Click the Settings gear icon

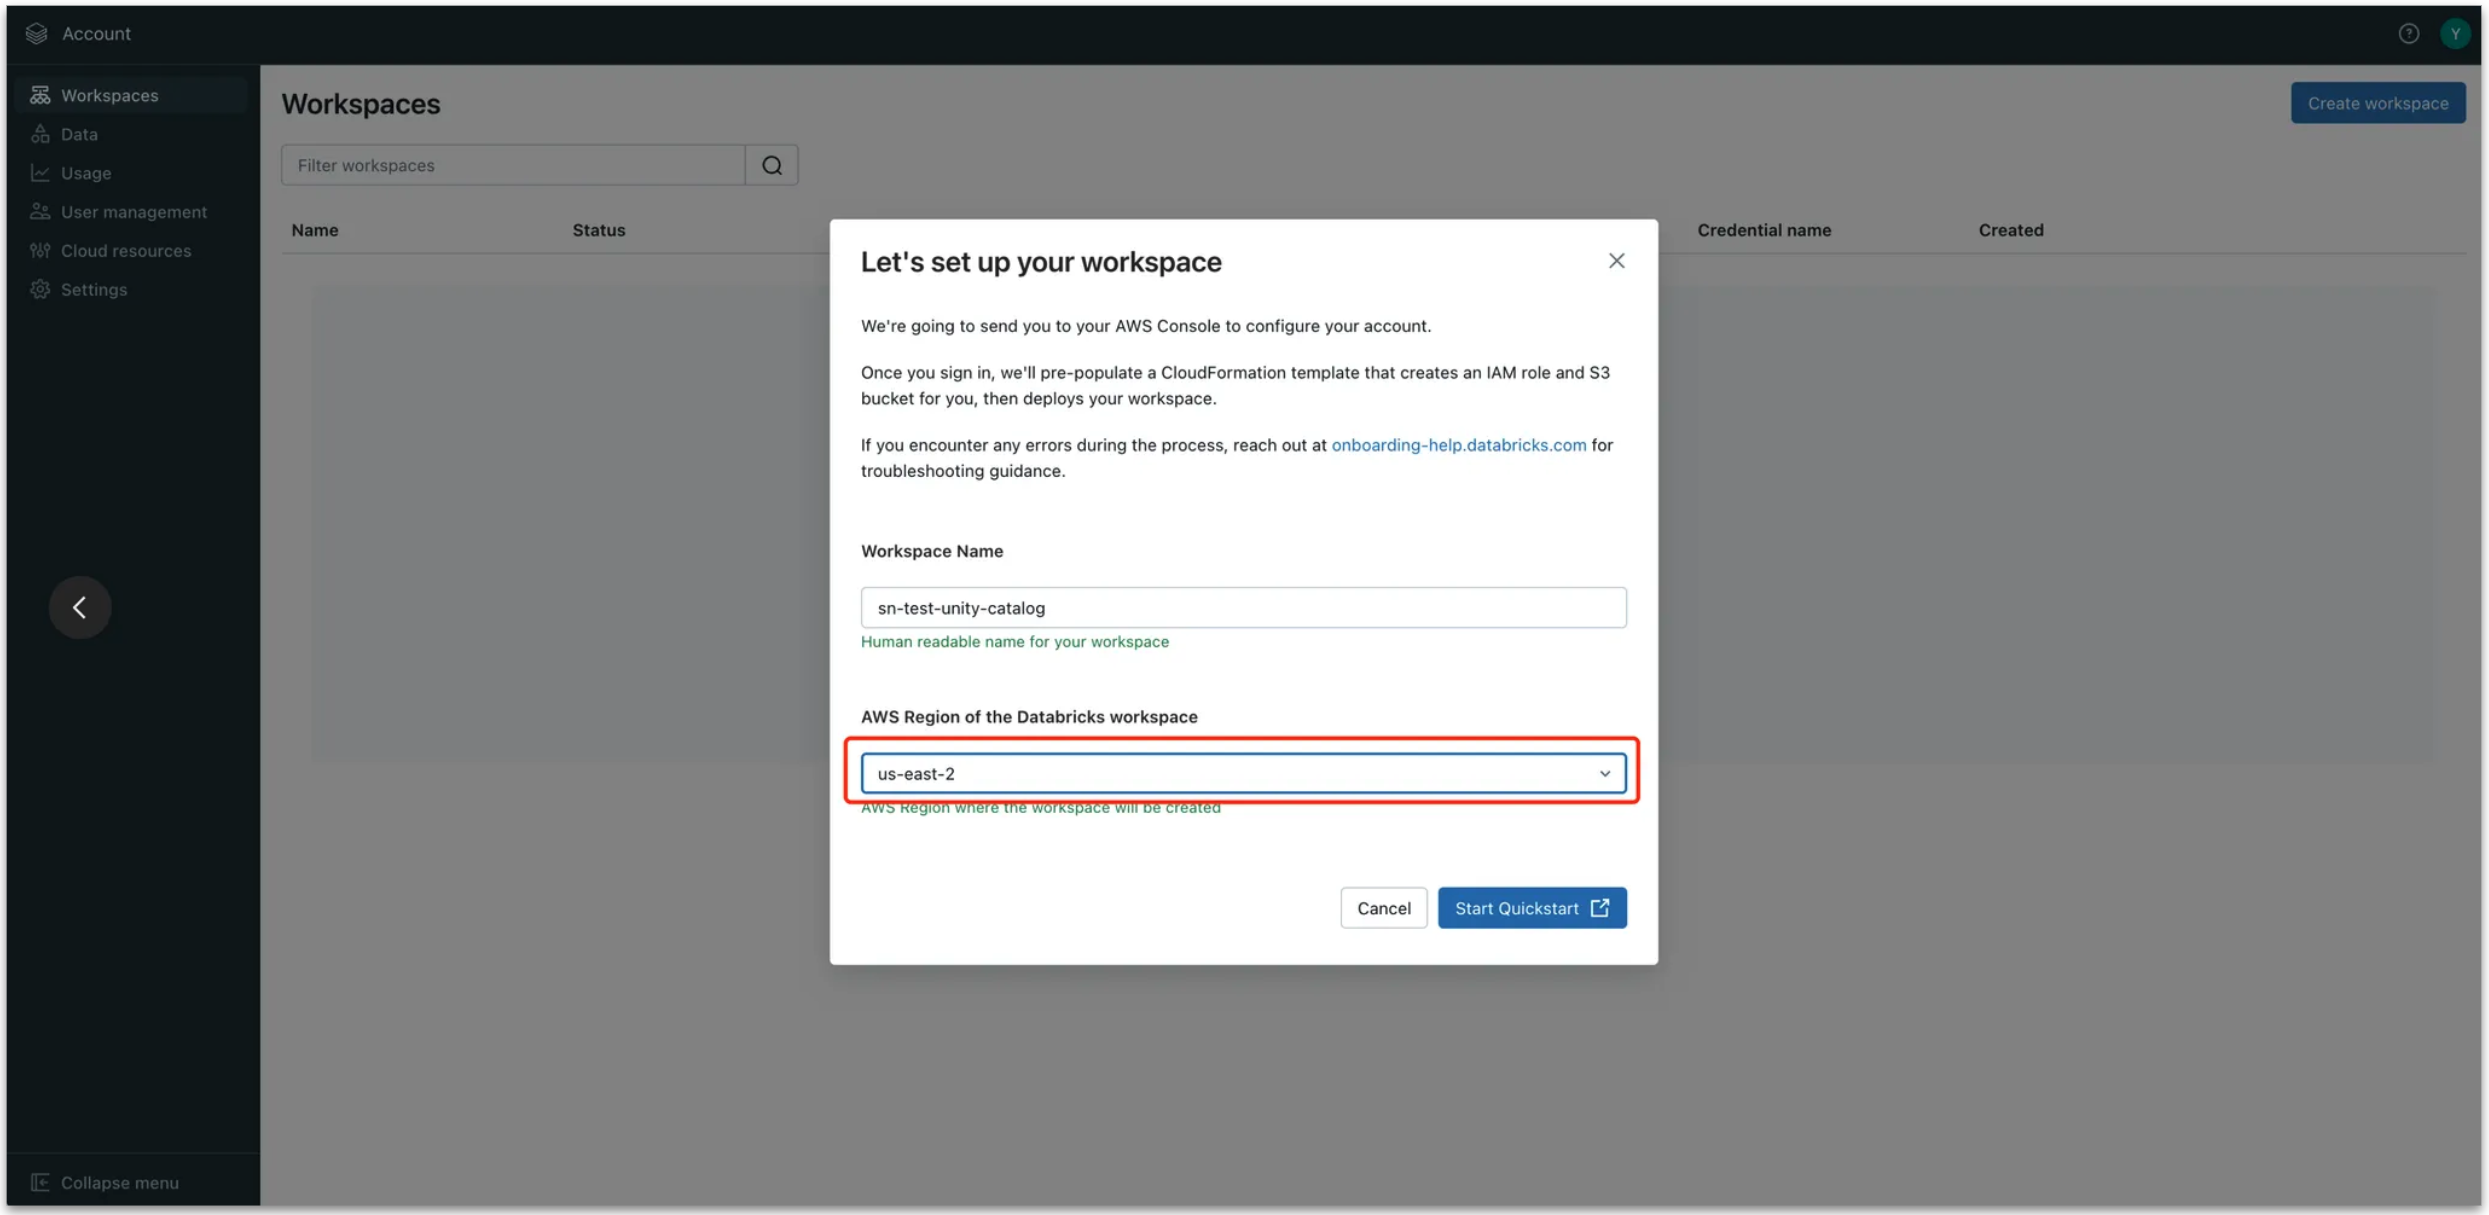pyautogui.click(x=40, y=289)
